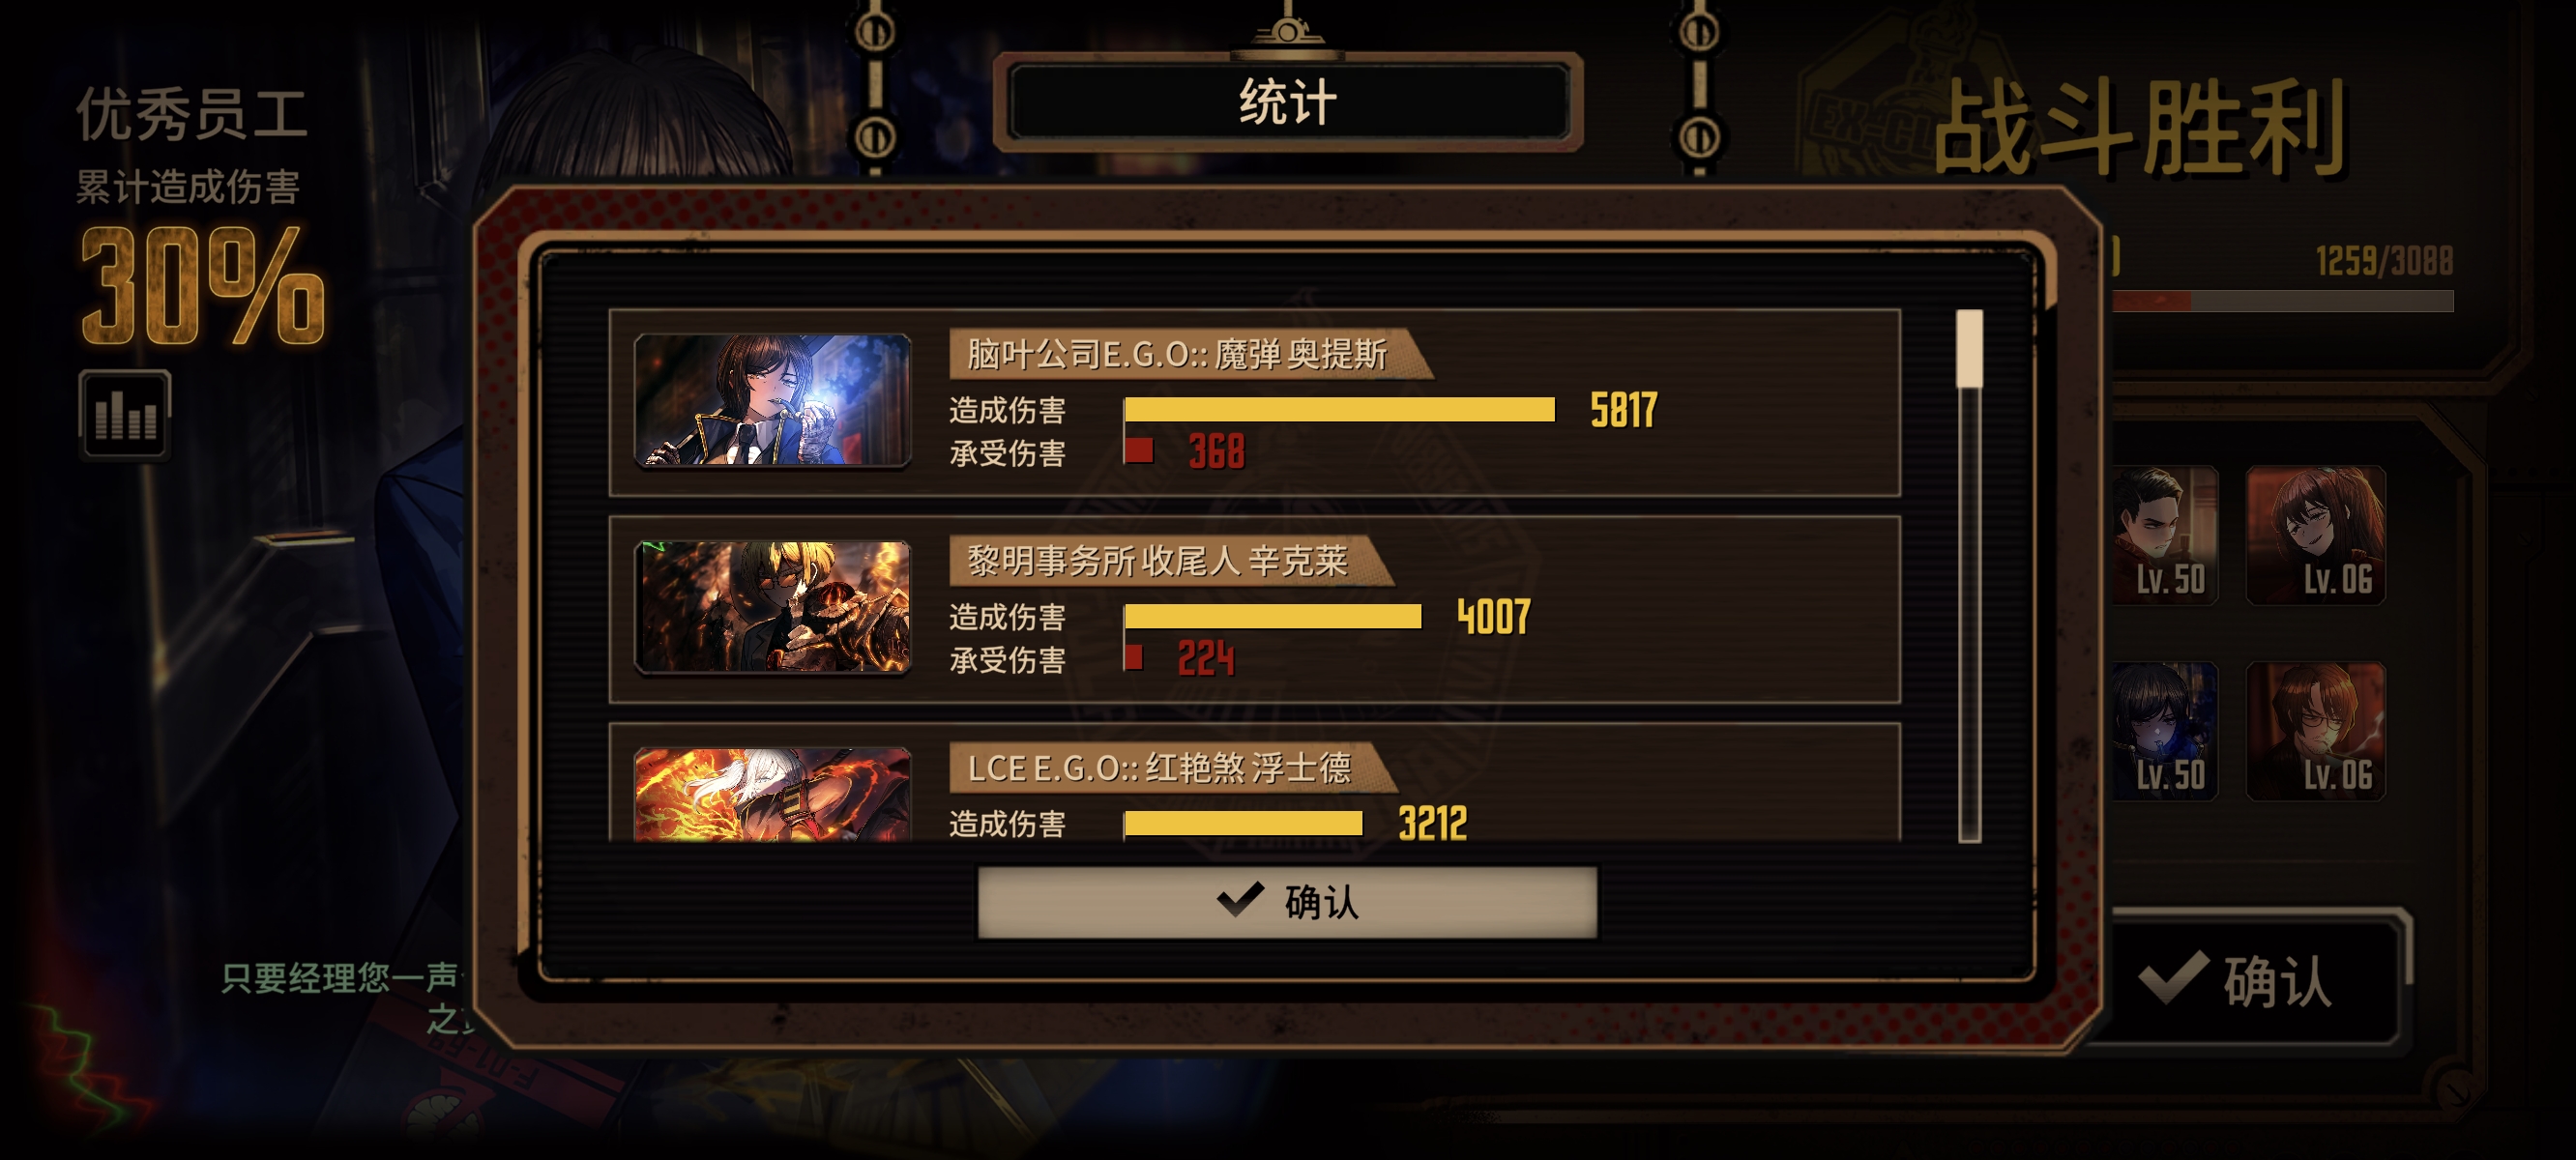This screenshot has height=1160, width=2576.
Task: Click the 30% cumulative damage figure
Action: pos(203,286)
